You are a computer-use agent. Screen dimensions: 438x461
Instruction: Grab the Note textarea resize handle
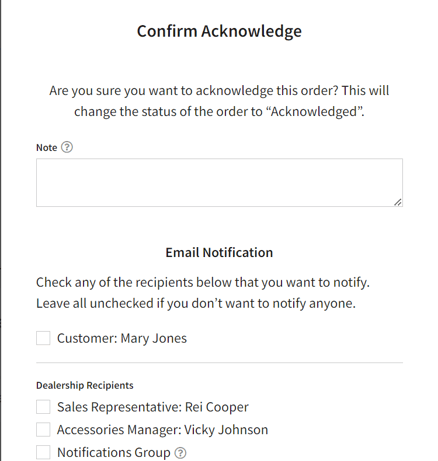pyautogui.click(x=397, y=202)
